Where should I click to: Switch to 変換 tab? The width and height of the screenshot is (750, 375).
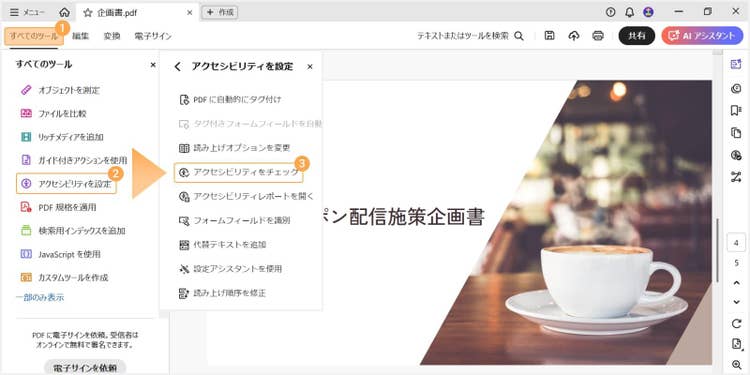(112, 36)
